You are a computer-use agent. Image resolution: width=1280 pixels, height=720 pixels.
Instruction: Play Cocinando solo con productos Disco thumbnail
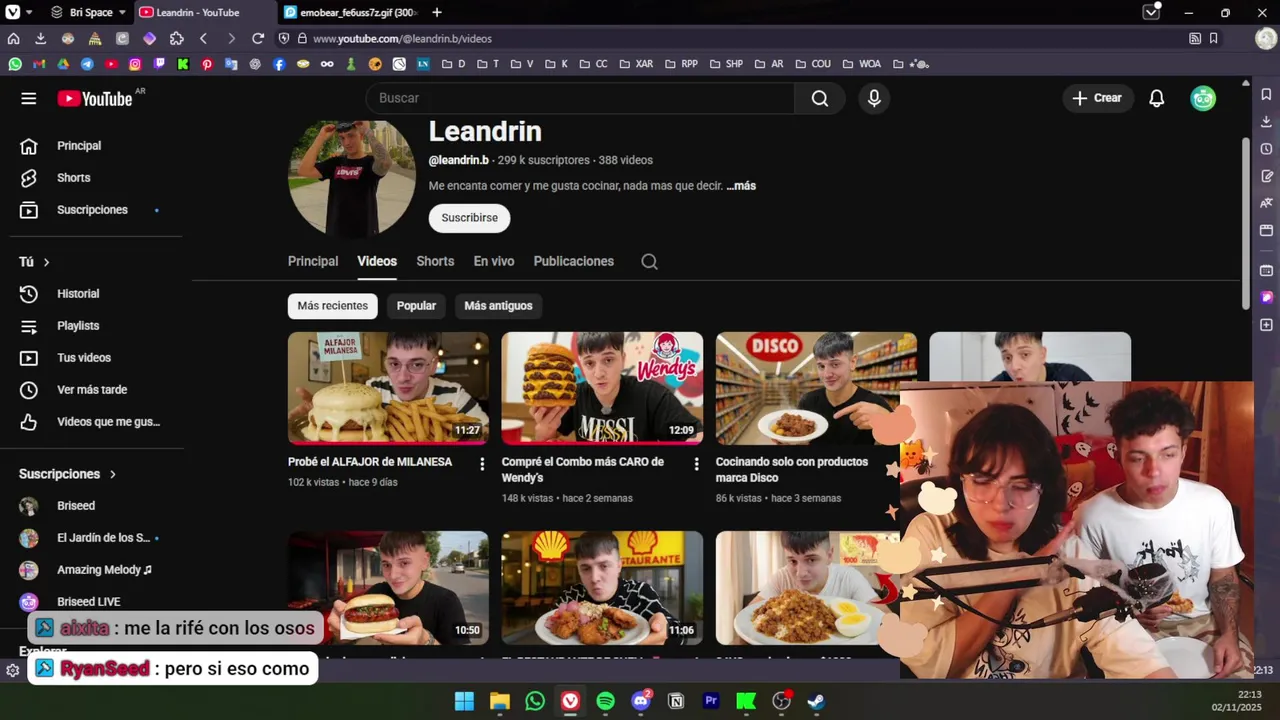coord(816,388)
